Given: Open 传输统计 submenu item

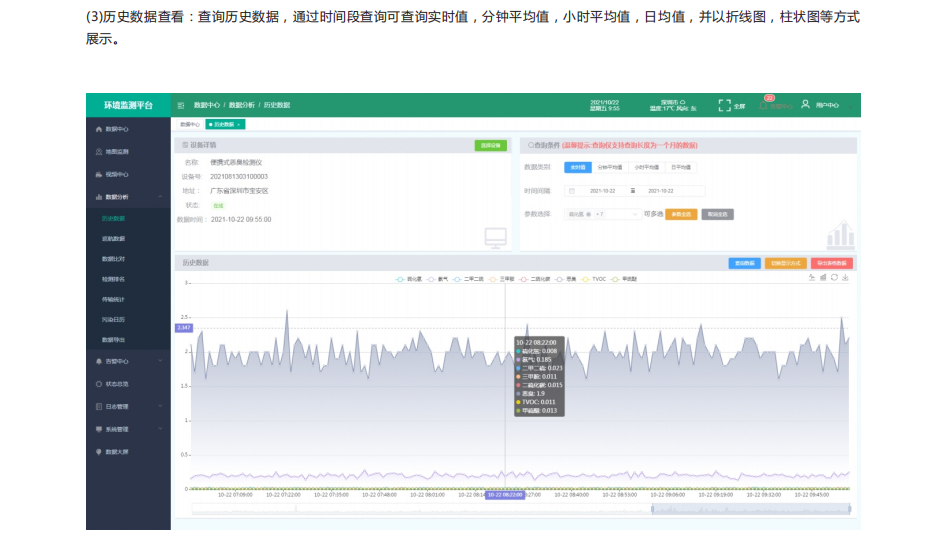Looking at the screenshot, I should pyautogui.click(x=113, y=299).
